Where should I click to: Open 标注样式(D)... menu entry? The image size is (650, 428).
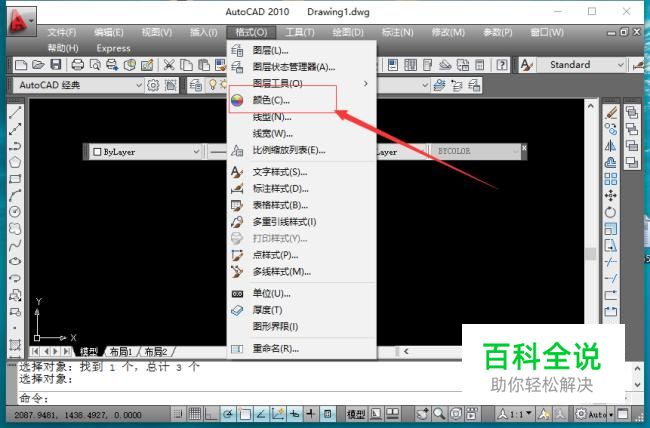click(301, 189)
